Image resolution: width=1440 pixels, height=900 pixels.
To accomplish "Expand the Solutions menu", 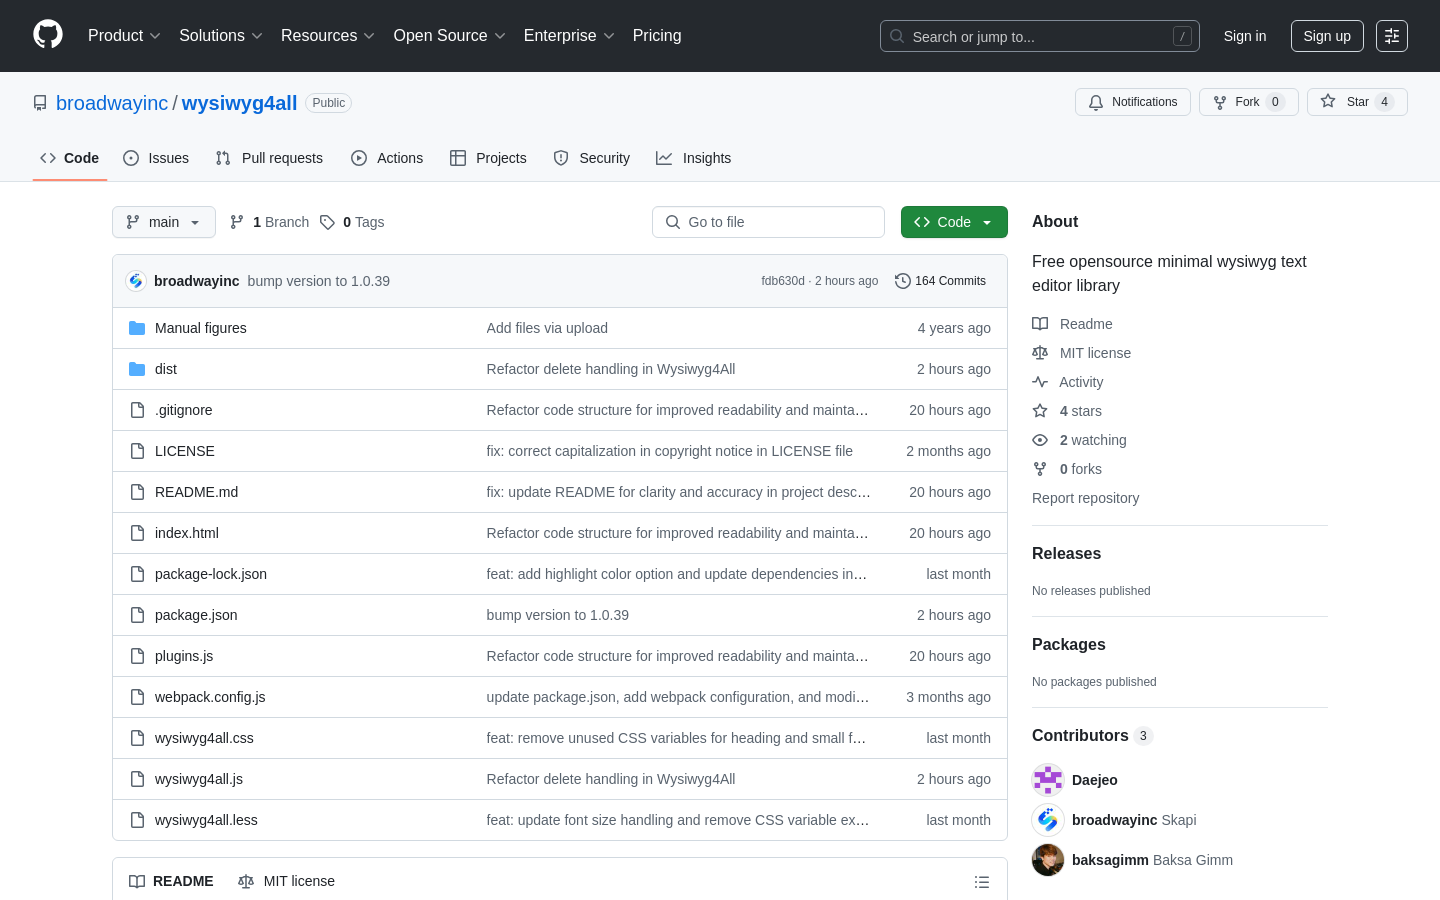I will [221, 36].
